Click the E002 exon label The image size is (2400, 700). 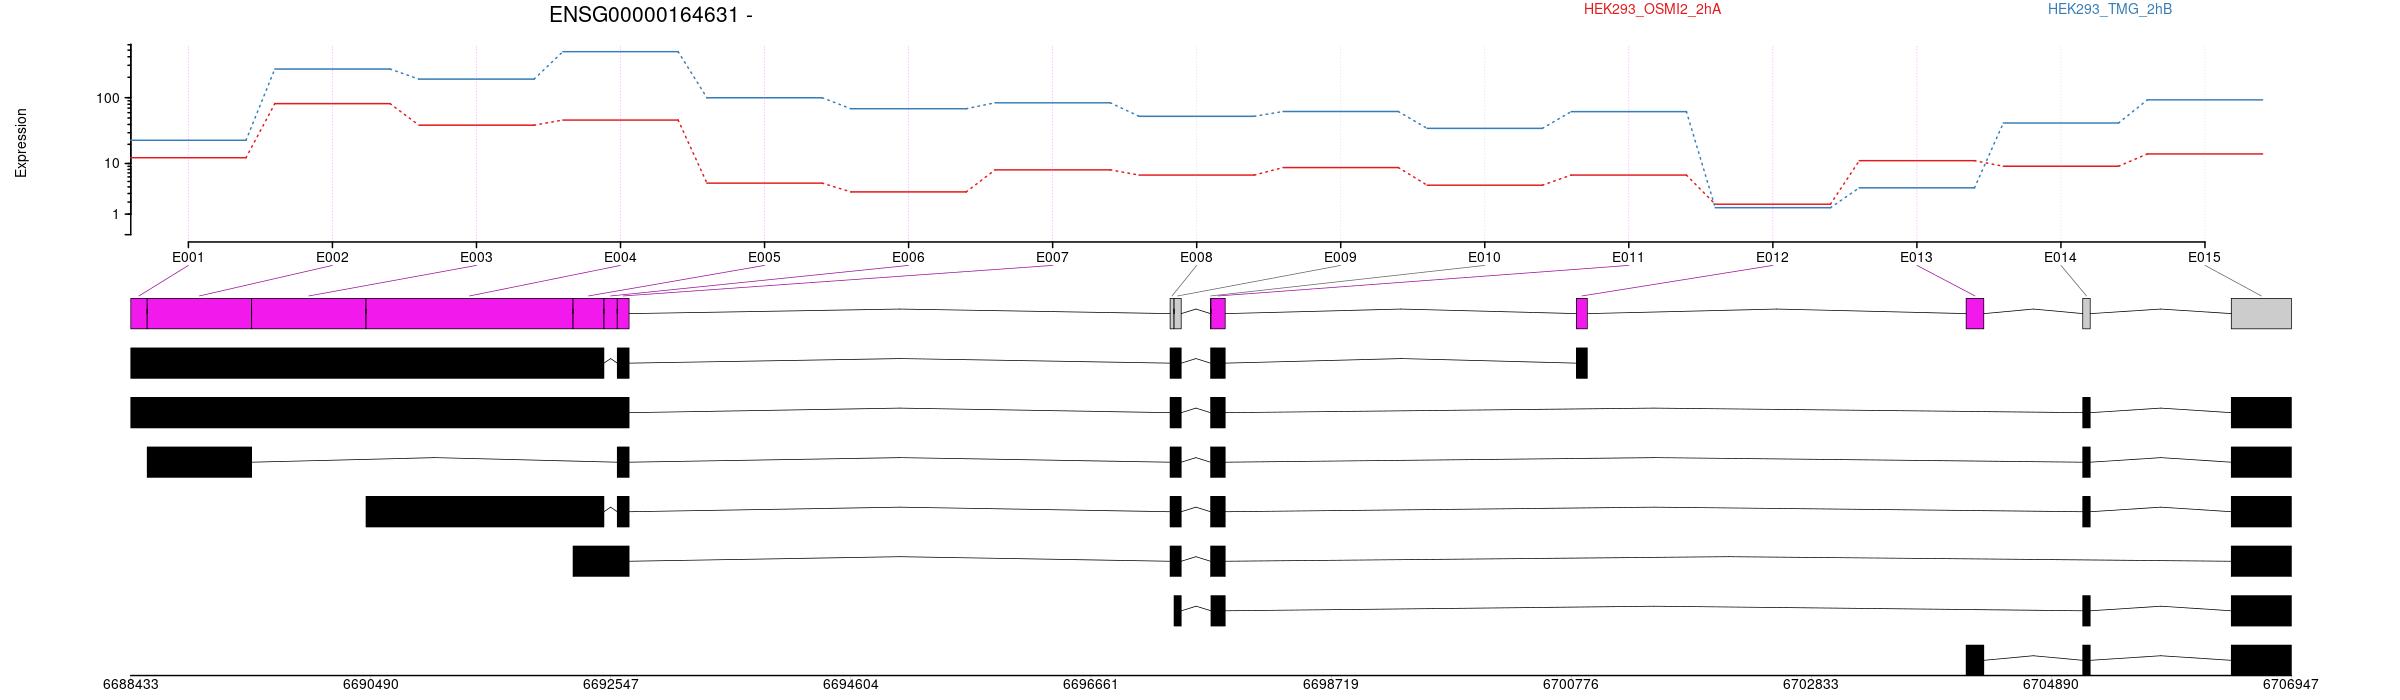332,257
